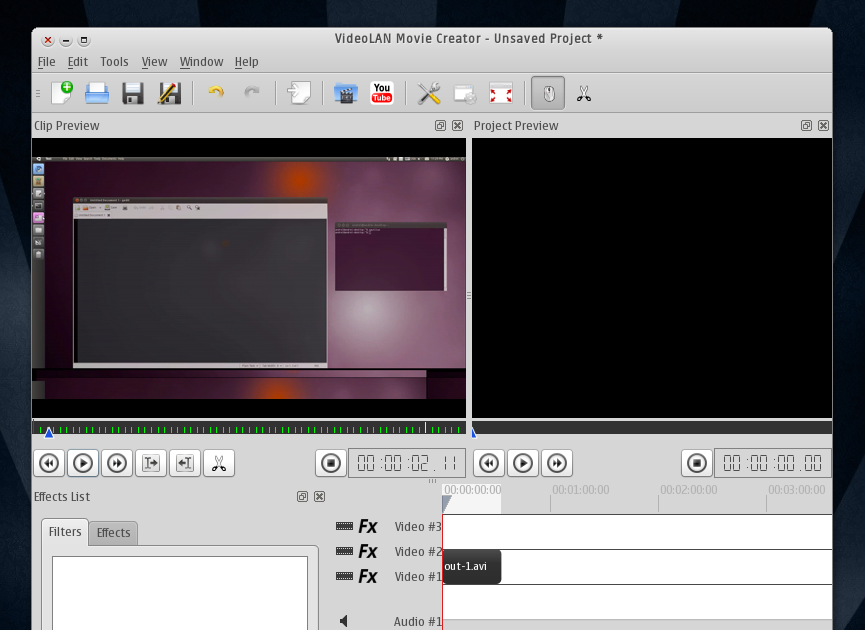Click the project preview timecode 00:00:00.00
Viewport: 865px width, 630px height.
[x=773, y=463]
